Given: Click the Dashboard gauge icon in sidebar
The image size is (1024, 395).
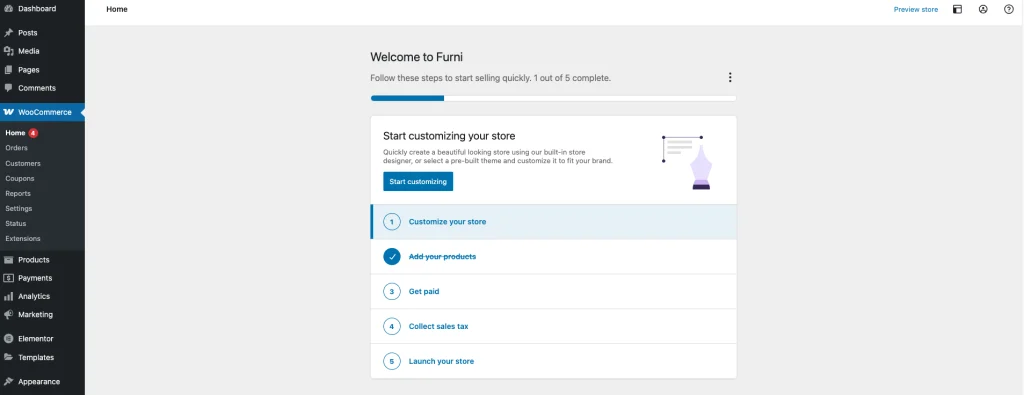Looking at the screenshot, I should click(x=8, y=8).
